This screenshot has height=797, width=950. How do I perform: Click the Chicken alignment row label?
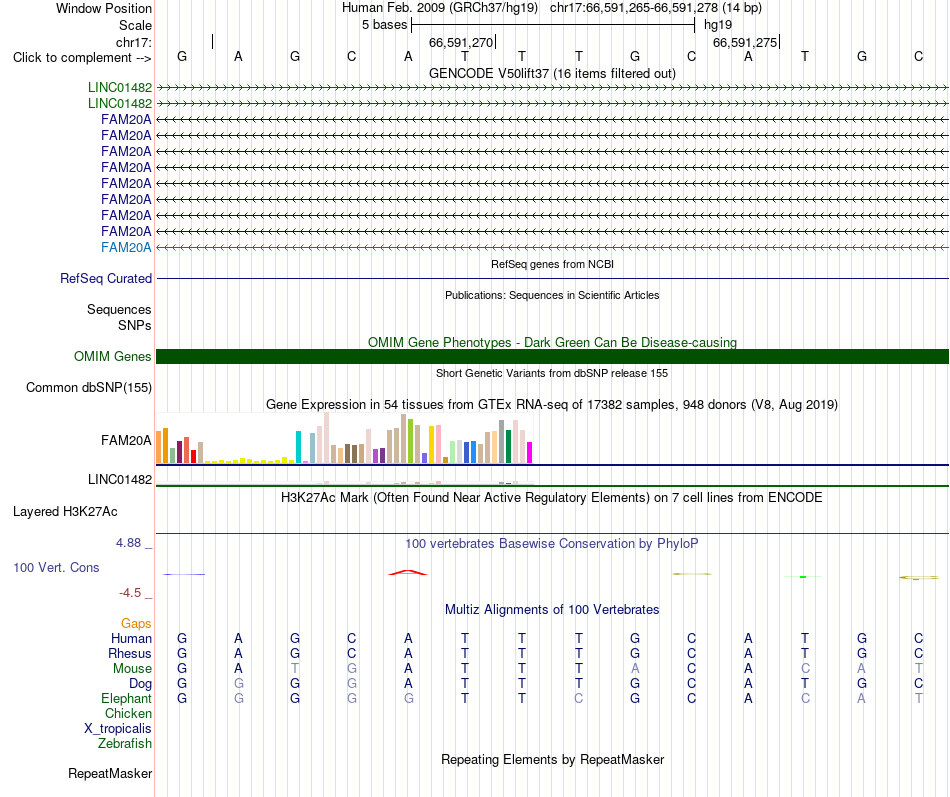point(128,714)
